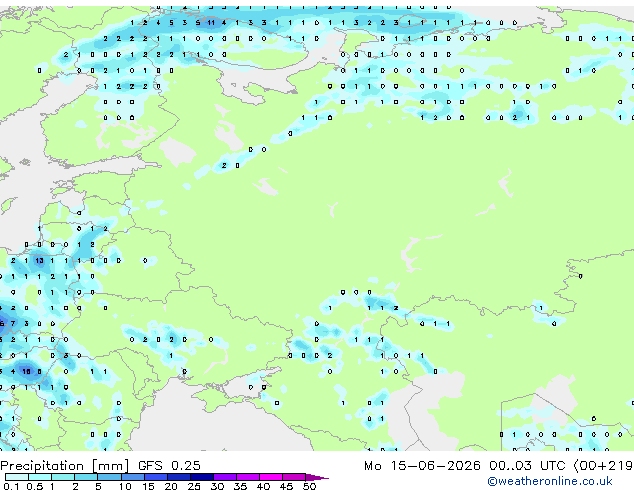The width and height of the screenshot is (634, 490).
Task: Click the legend scale label '30'
Action: (217, 486)
